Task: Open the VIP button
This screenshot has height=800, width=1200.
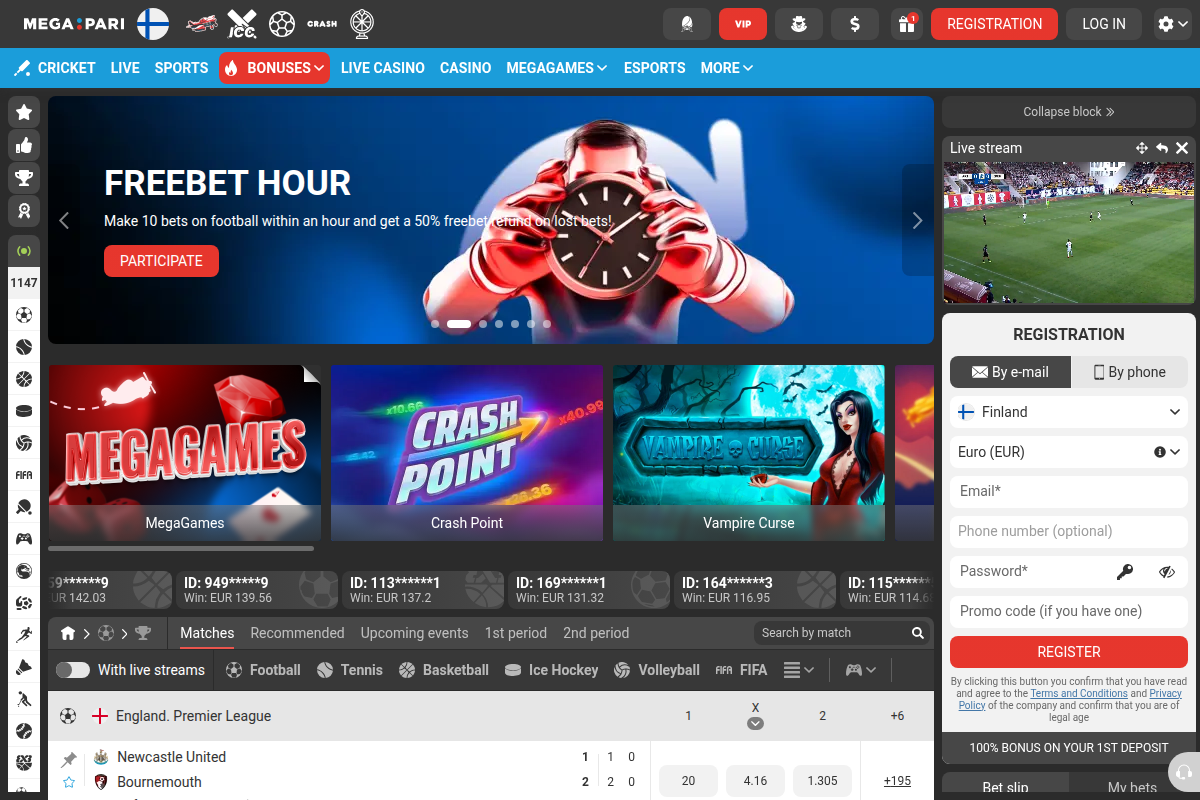Action: 743,24
